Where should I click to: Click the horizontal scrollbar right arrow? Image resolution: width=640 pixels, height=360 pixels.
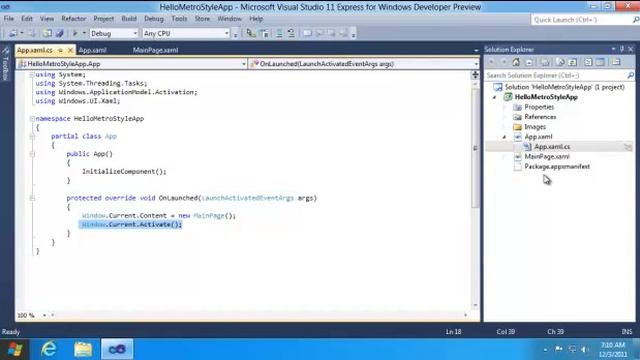pyautogui.click(x=466, y=315)
